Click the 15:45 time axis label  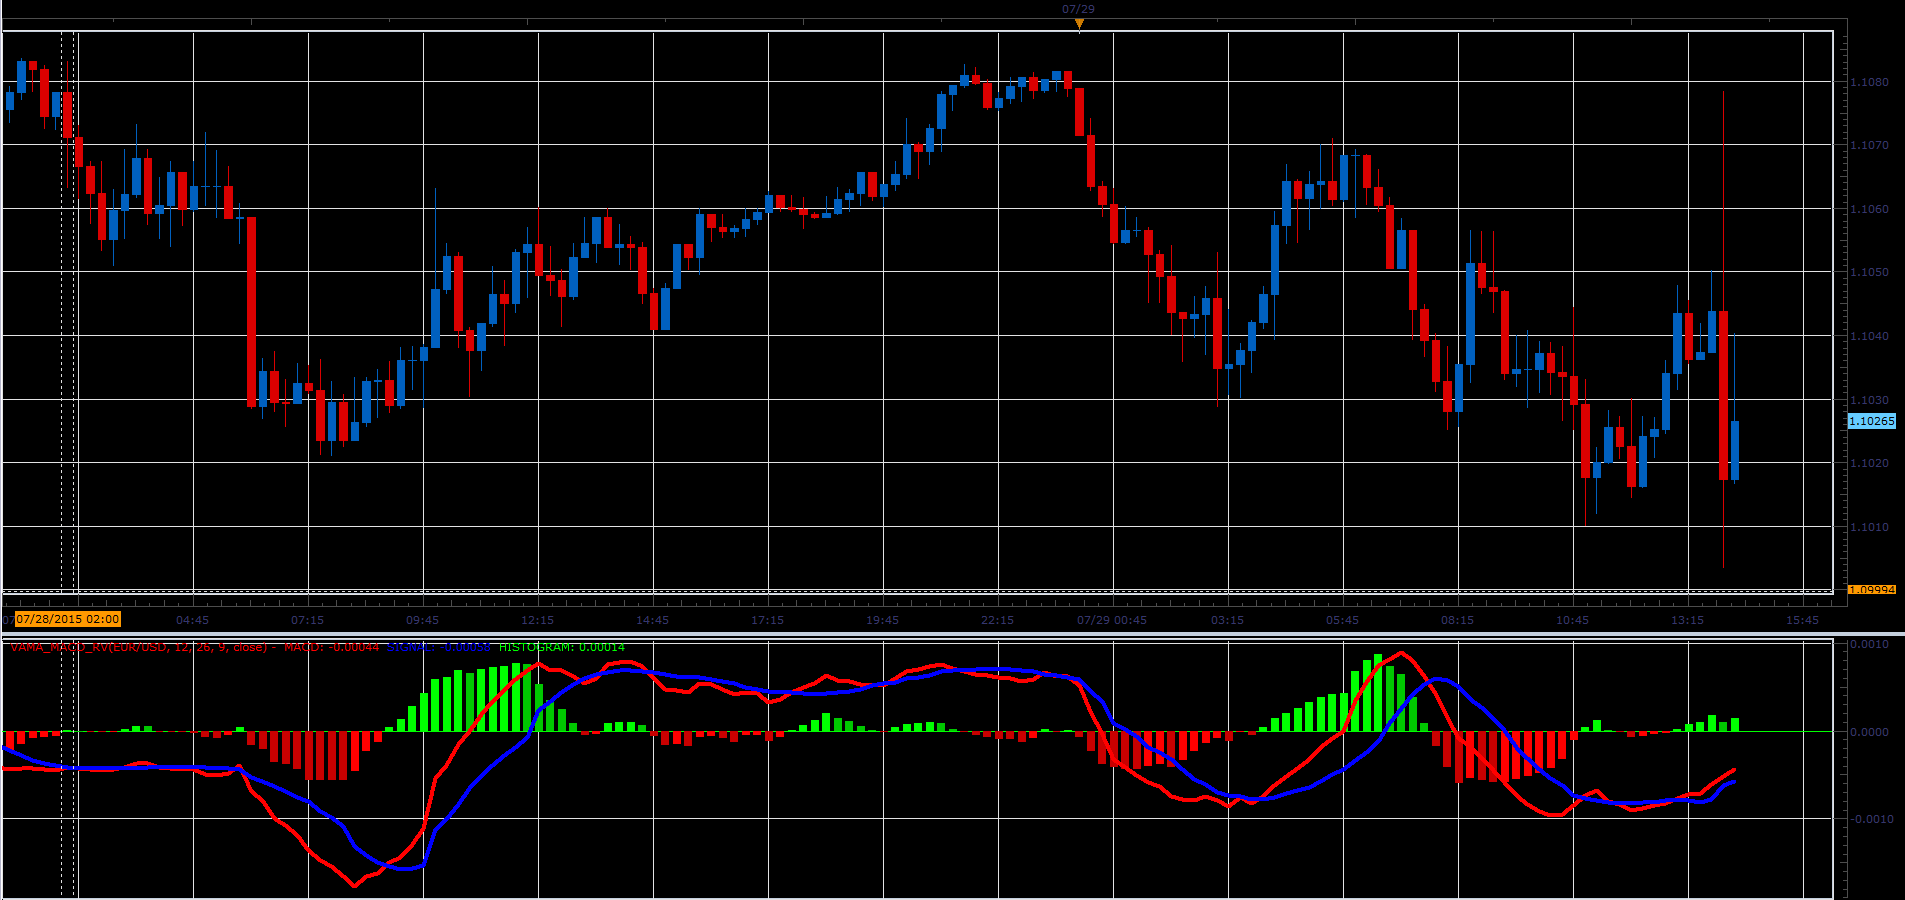1803,620
